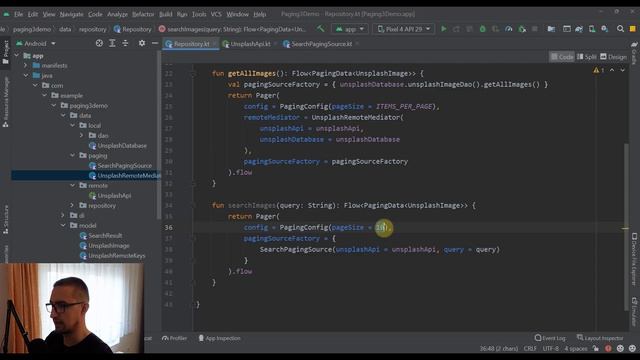Click the Sync Project with Gradle Files icon
The width and height of the screenshot is (640, 360).
pyautogui.click(x=579, y=29)
